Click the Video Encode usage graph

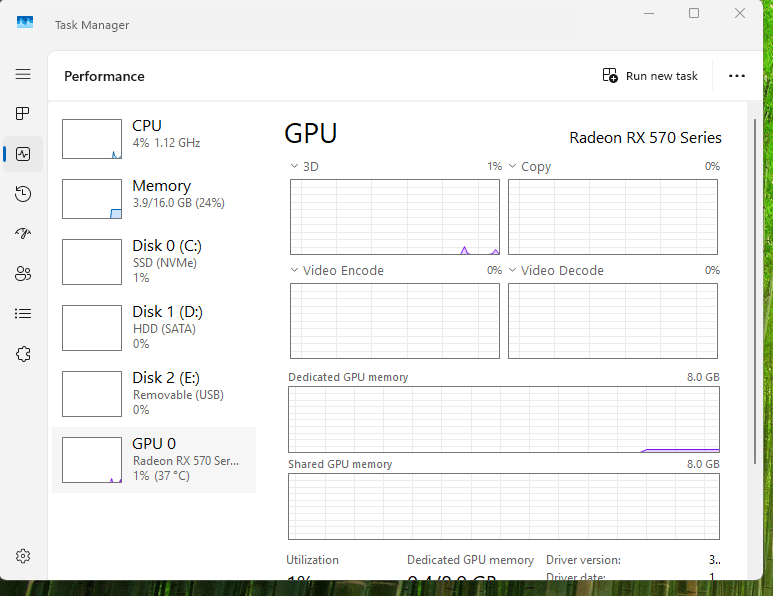point(395,321)
